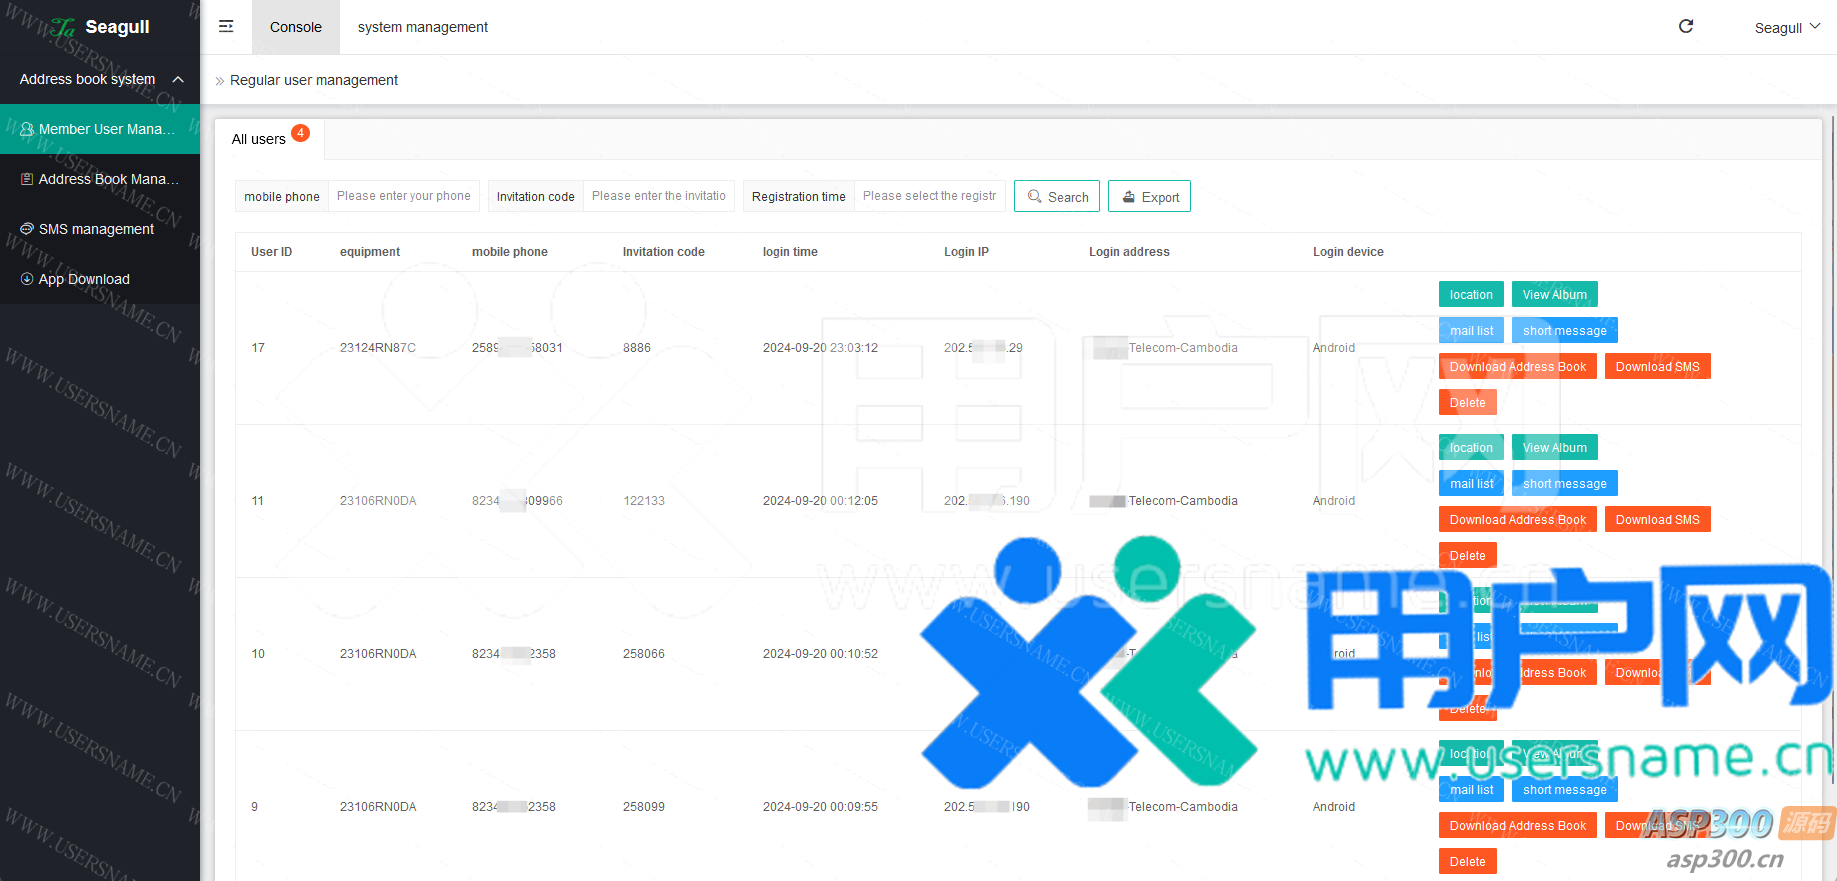Open App Download in the sidebar
Viewport: 1837px width, 881px height.
pos(84,279)
